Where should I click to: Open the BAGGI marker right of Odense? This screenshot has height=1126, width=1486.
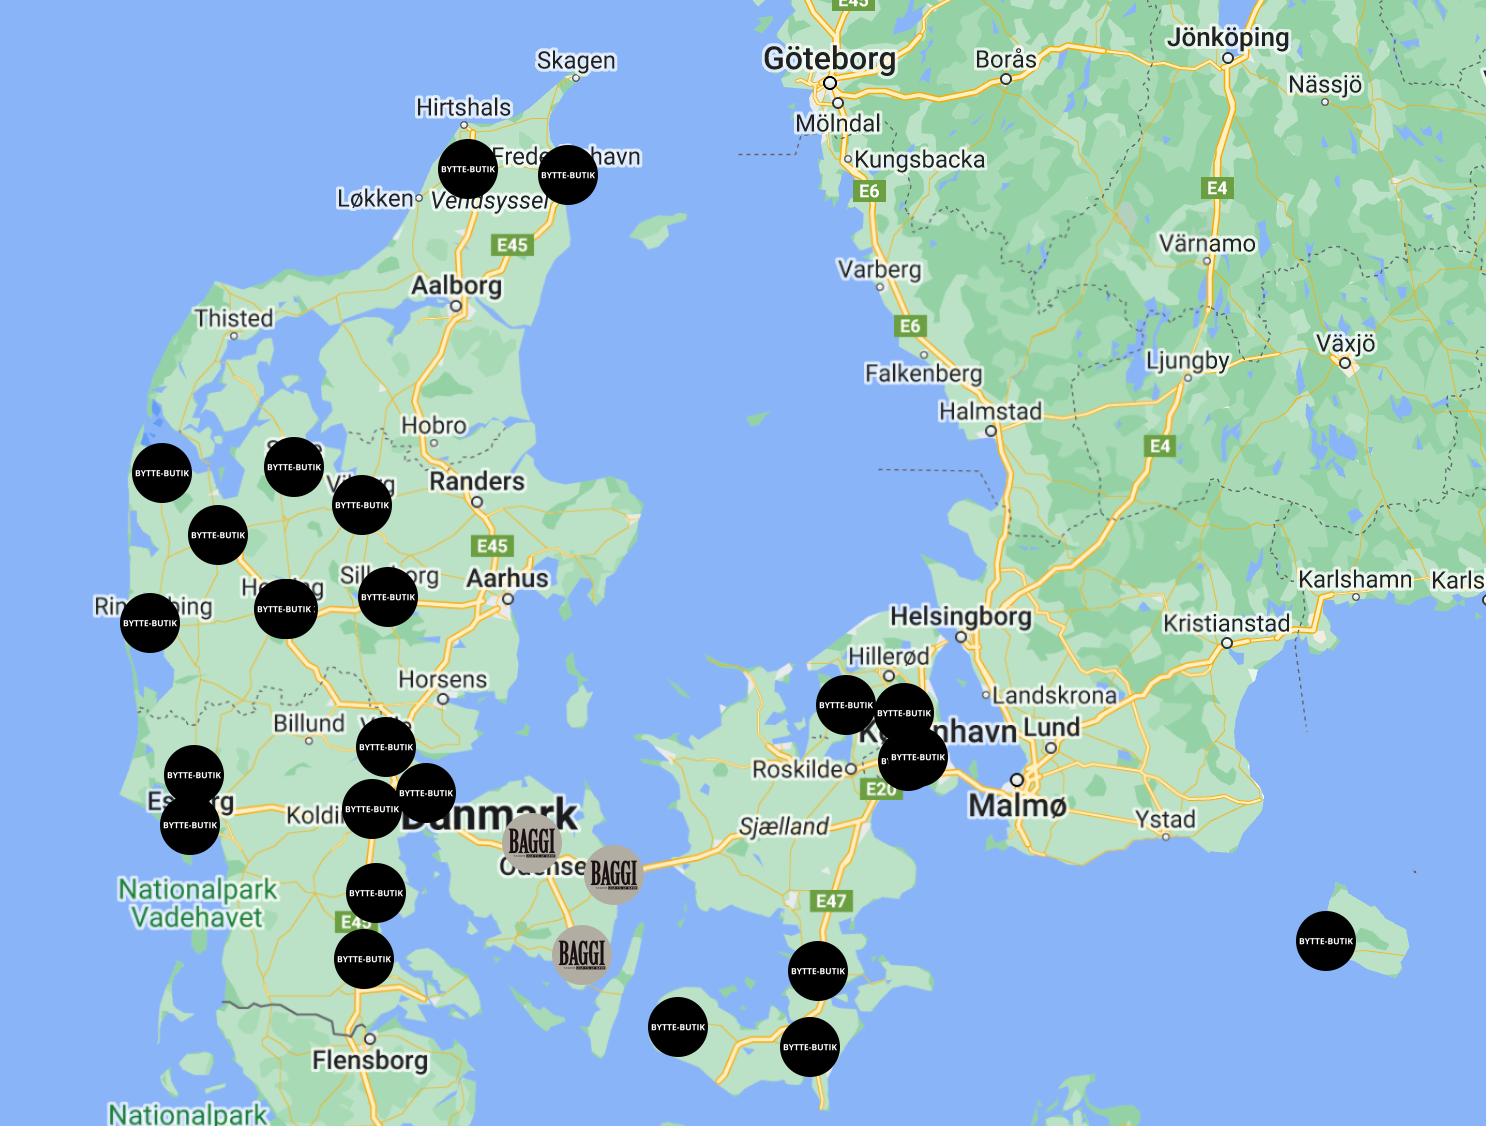[613, 875]
